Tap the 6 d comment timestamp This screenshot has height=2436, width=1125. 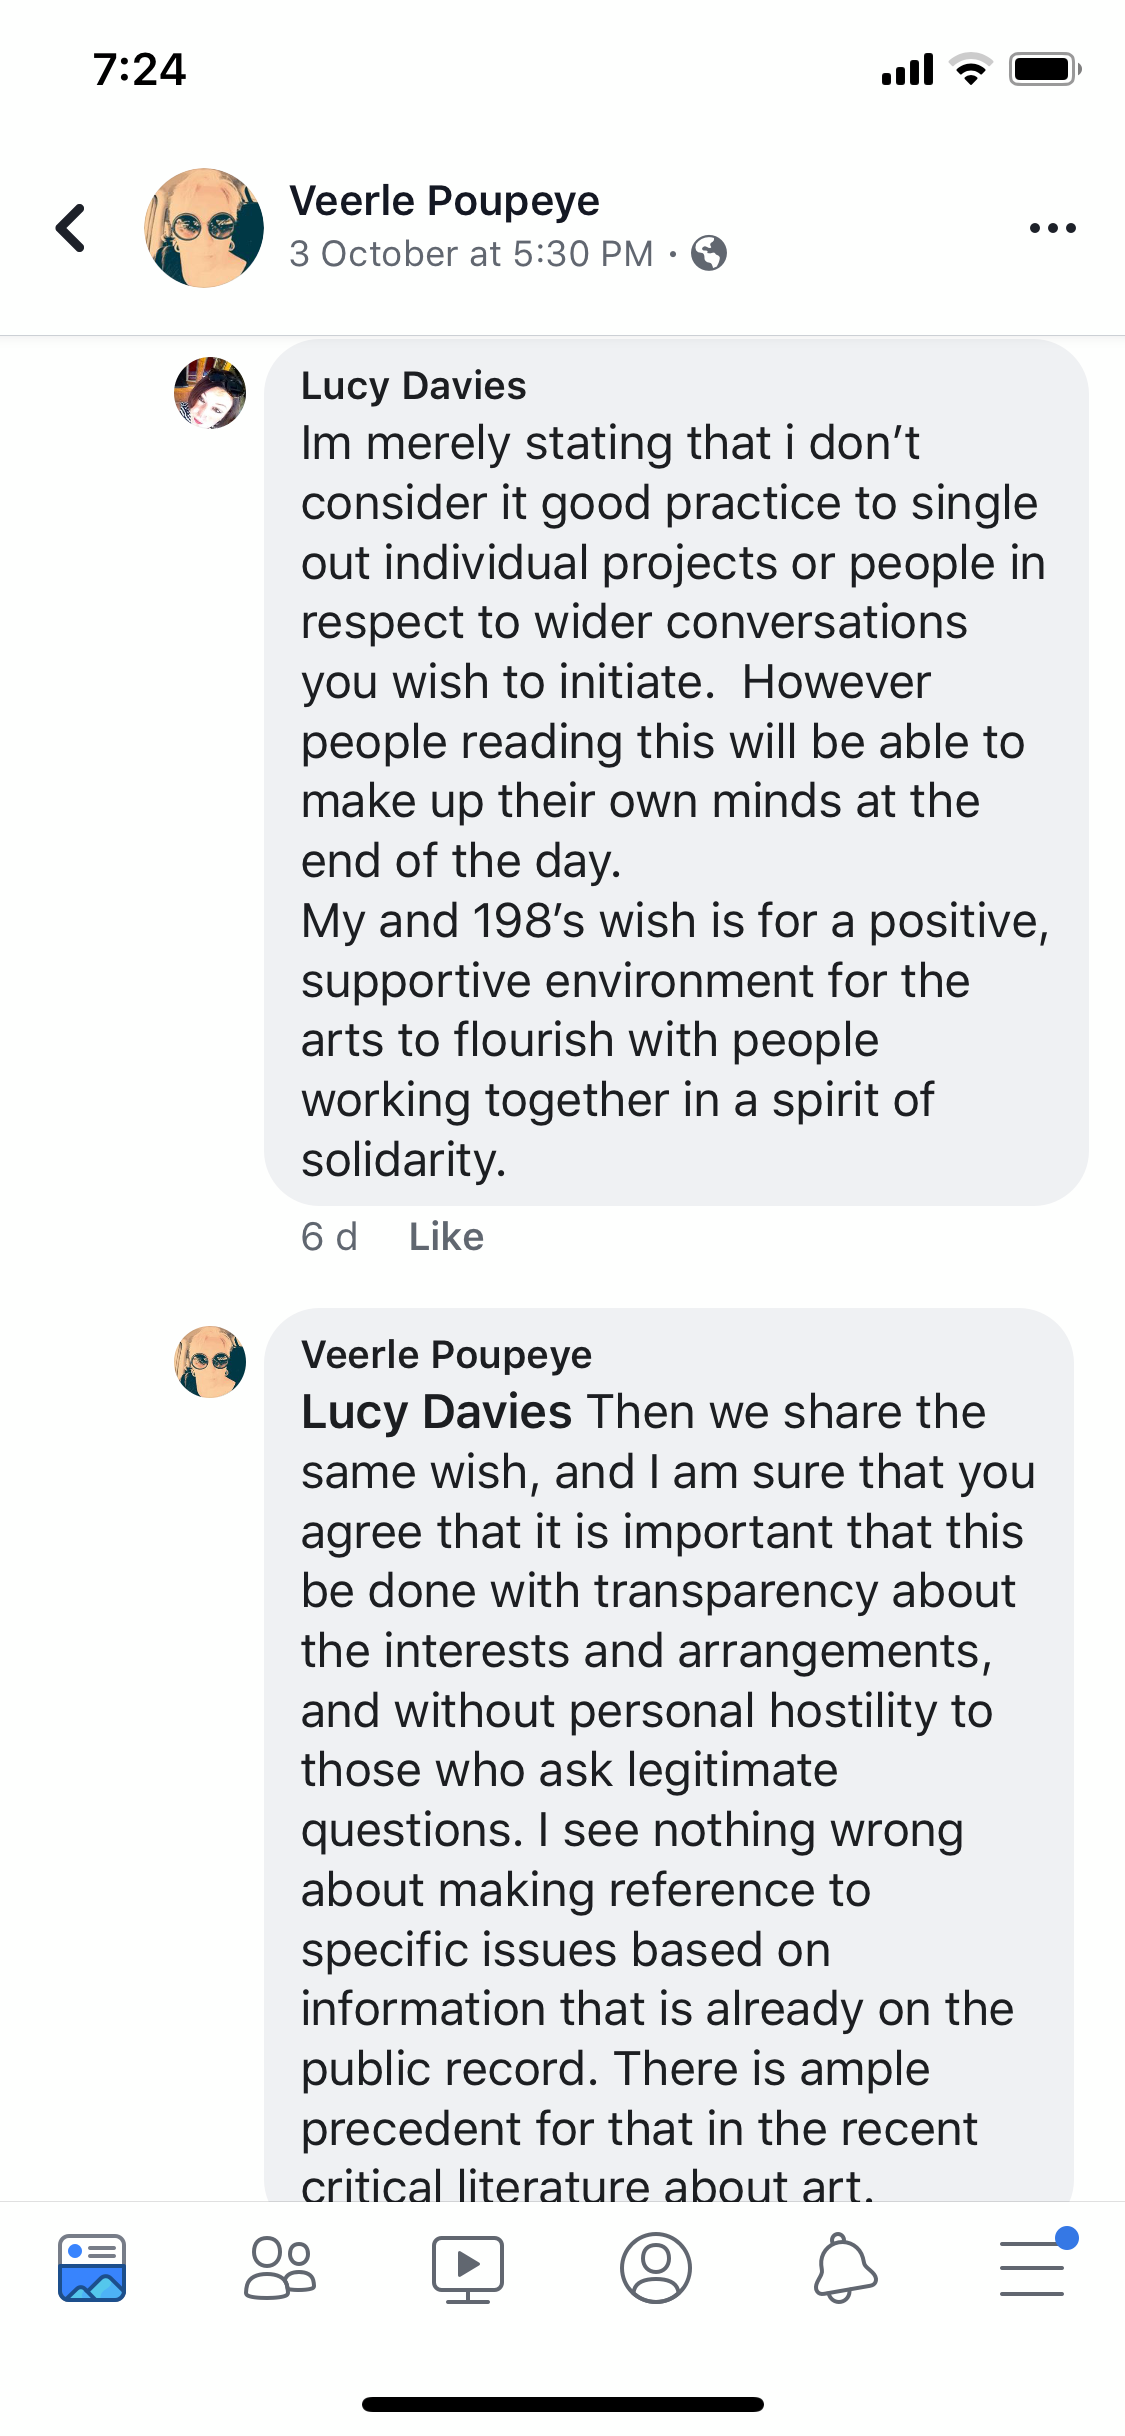coord(329,1237)
